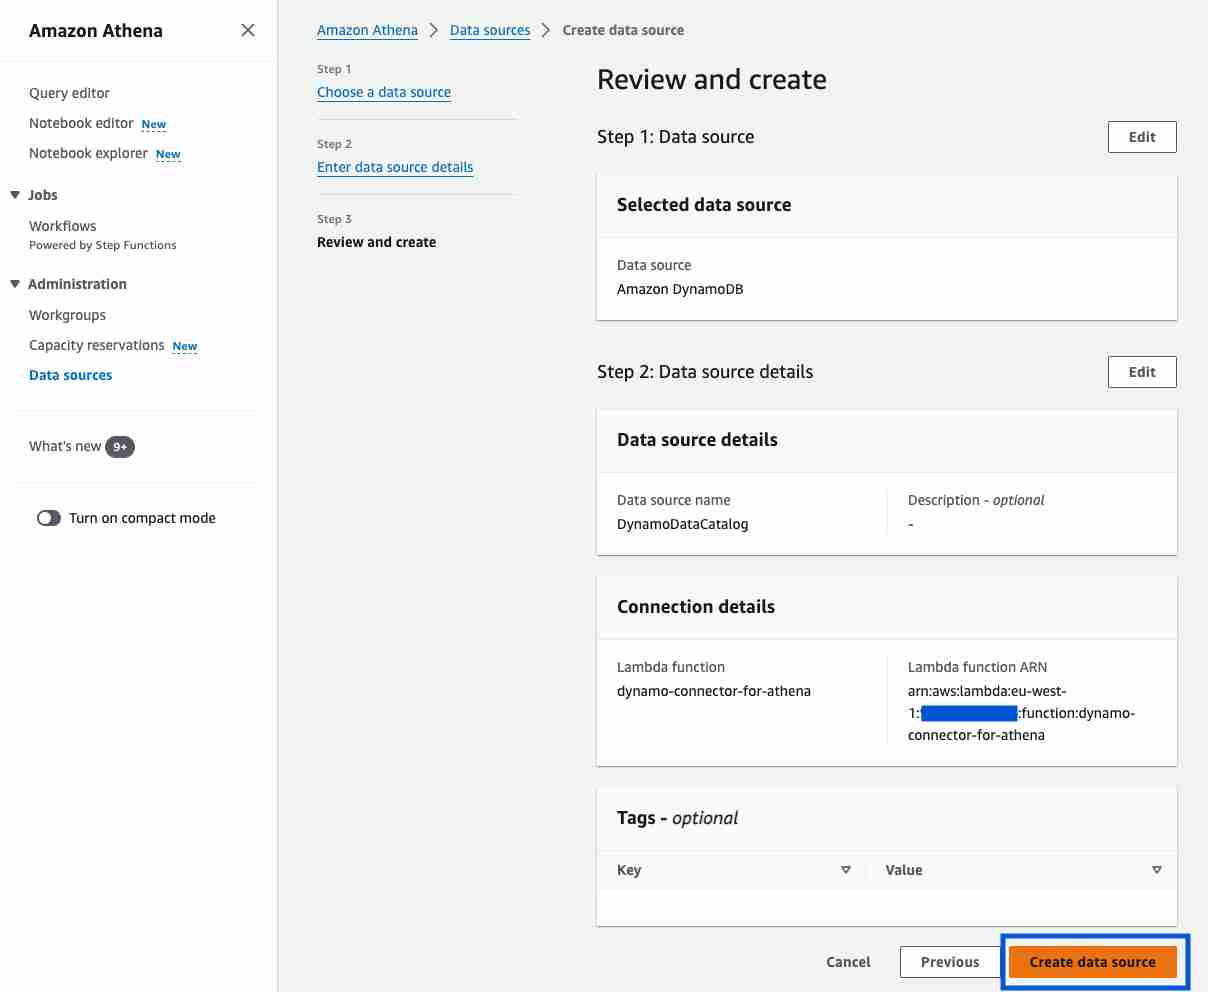Open Workgroups in the sidebar
Screen dimensions: 1208x992
(x=67, y=315)
